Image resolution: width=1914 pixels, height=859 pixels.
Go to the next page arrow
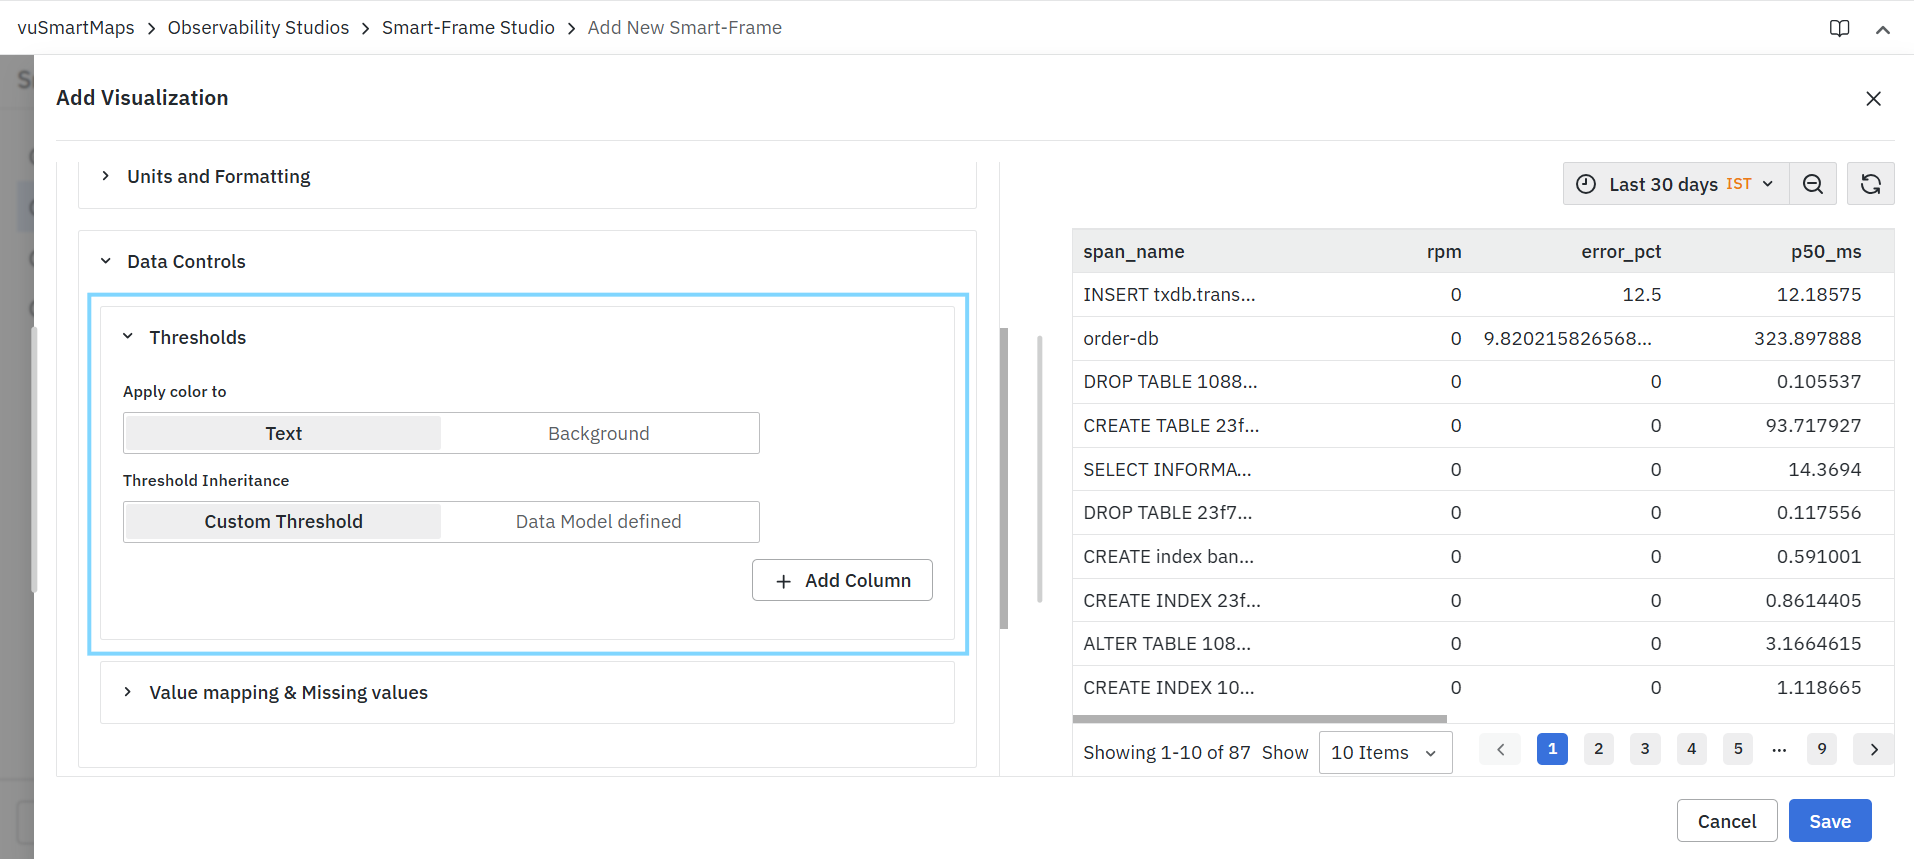pyautogui.click(x=1874, y=749)
